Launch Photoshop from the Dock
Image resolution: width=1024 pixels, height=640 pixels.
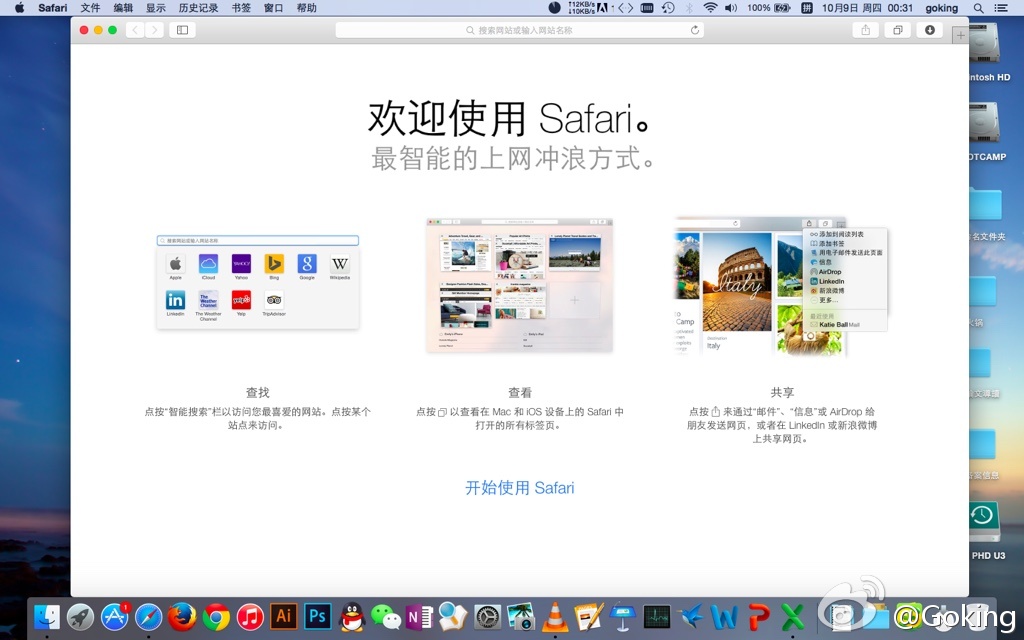pyautogui.click(x=318, y=616)
